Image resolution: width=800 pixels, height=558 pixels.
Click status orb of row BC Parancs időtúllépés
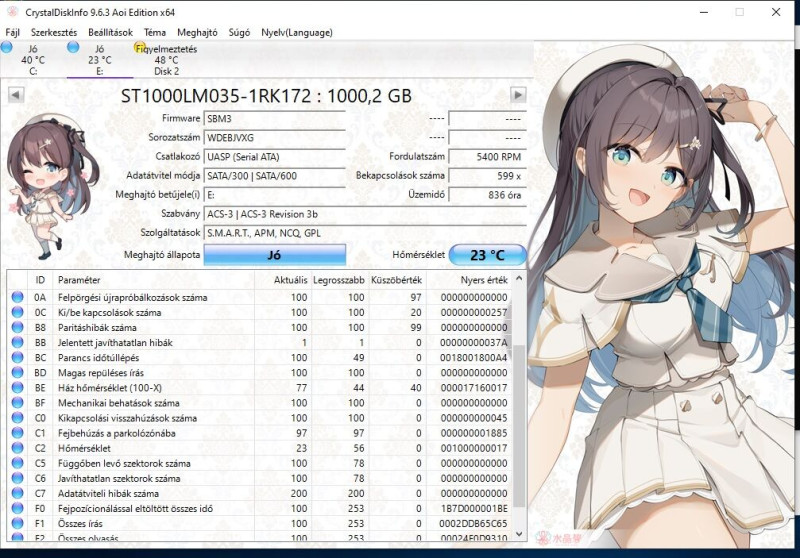[17, 357]
